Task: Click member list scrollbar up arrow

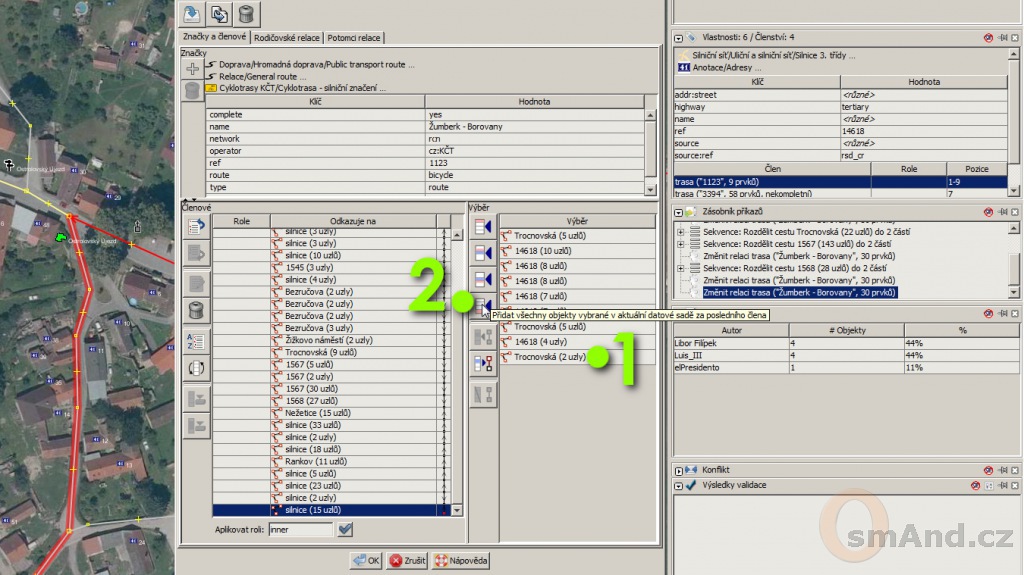Action: pyautogui.click(x=457, y=235)
